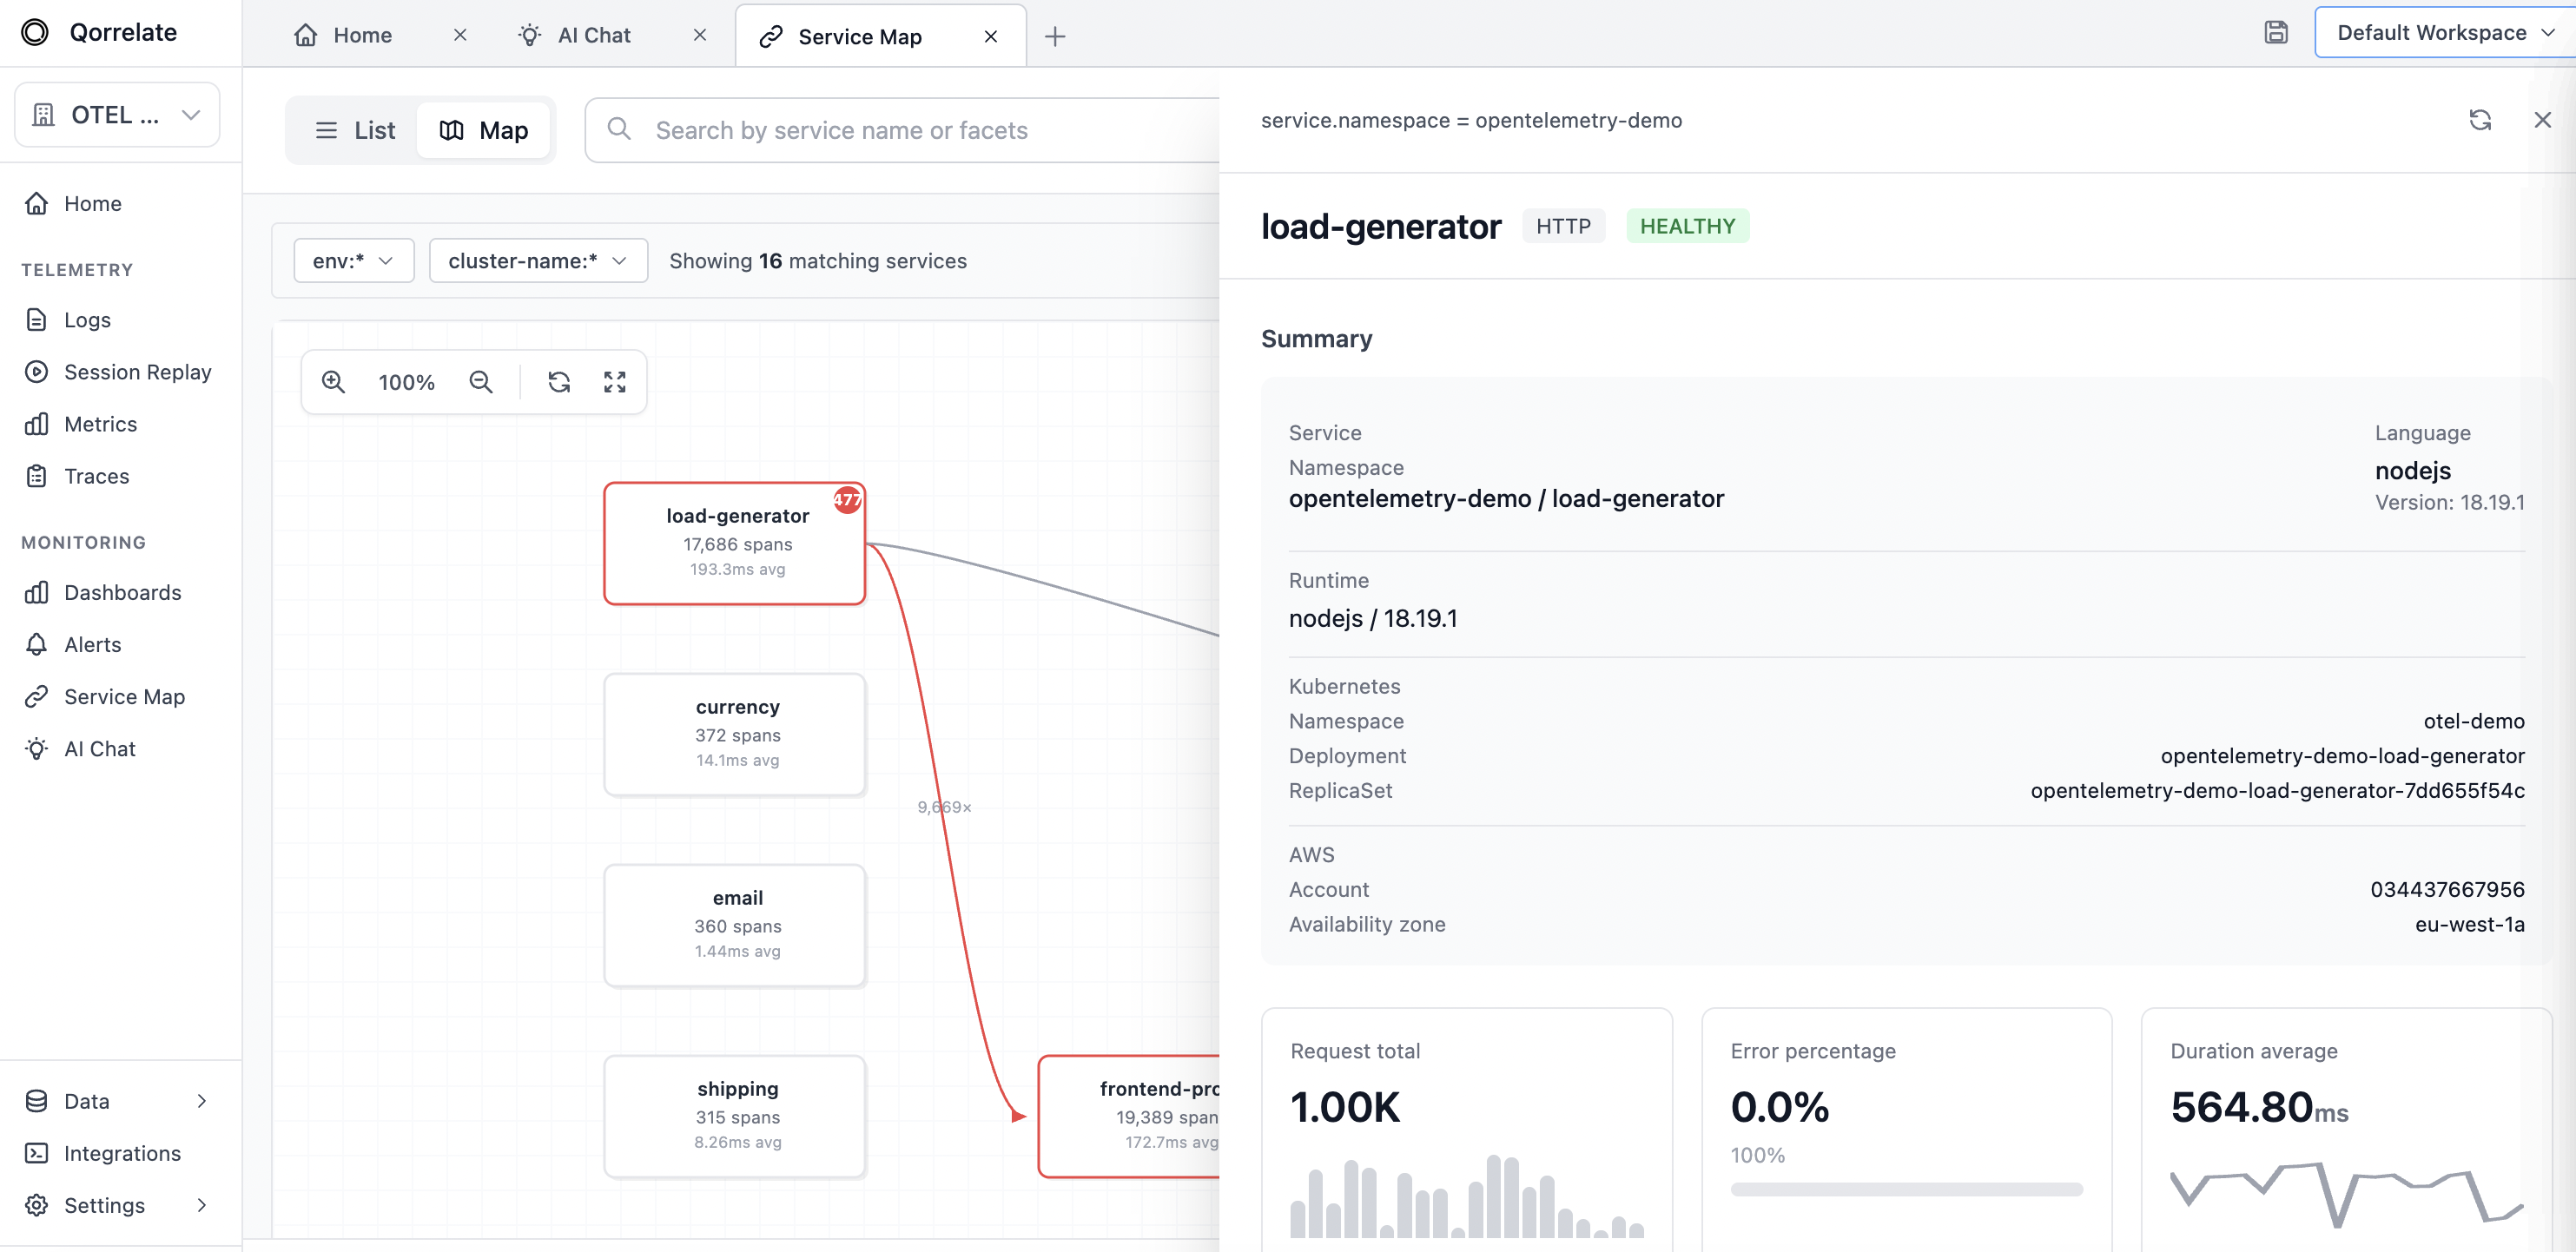
Task: Click the fit-to-screen expand icon
Action: coord(615,382)
